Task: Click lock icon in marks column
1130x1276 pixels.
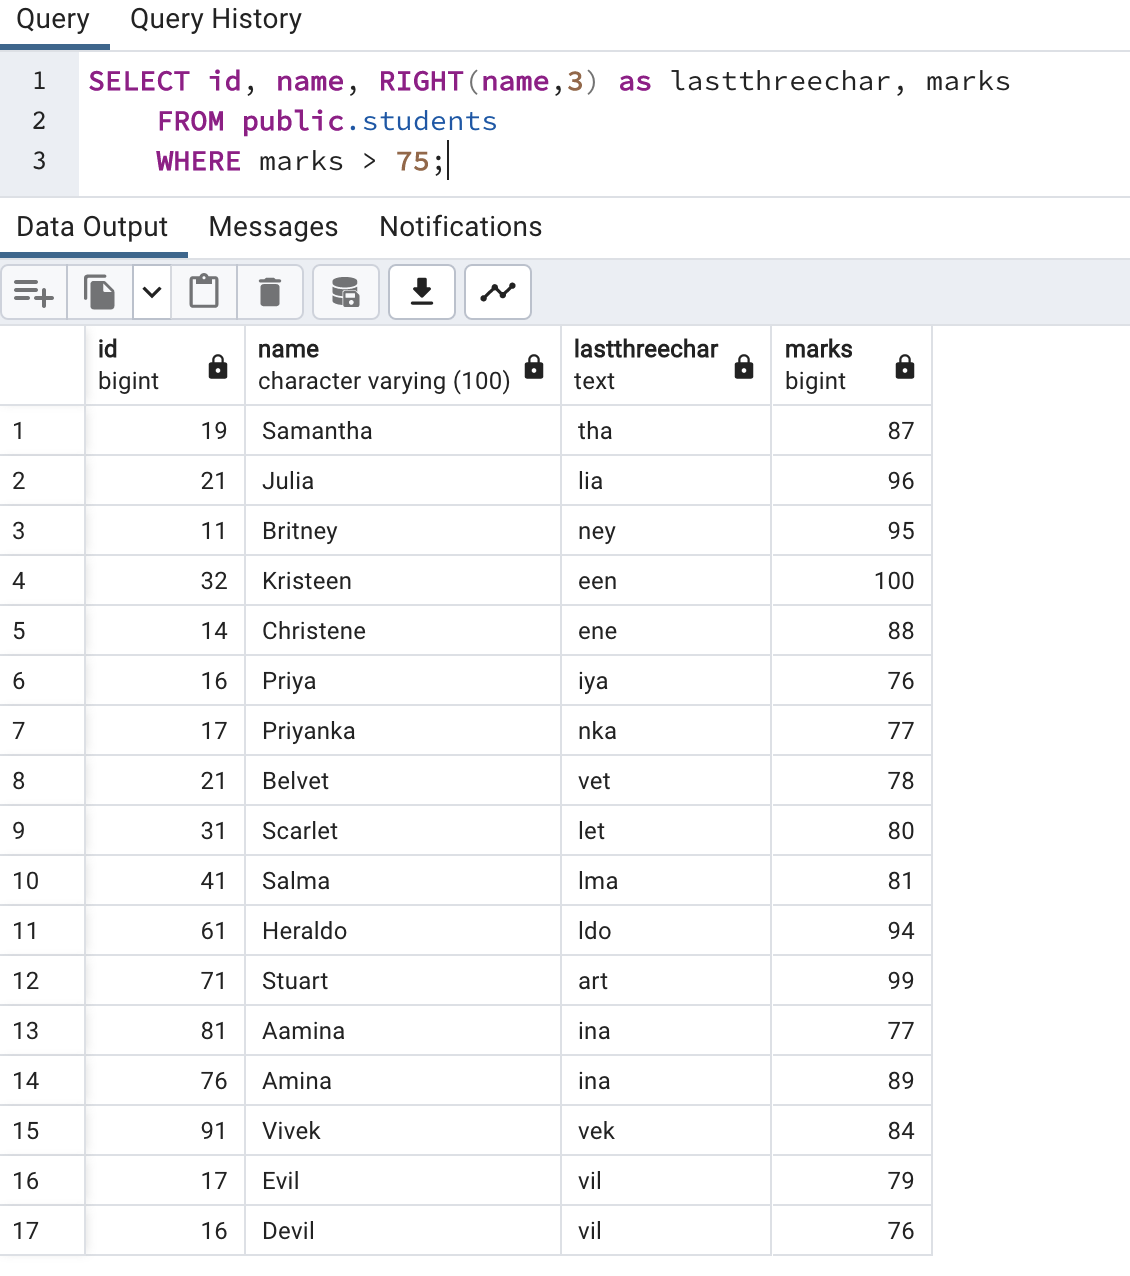Action: click(904, 367)
